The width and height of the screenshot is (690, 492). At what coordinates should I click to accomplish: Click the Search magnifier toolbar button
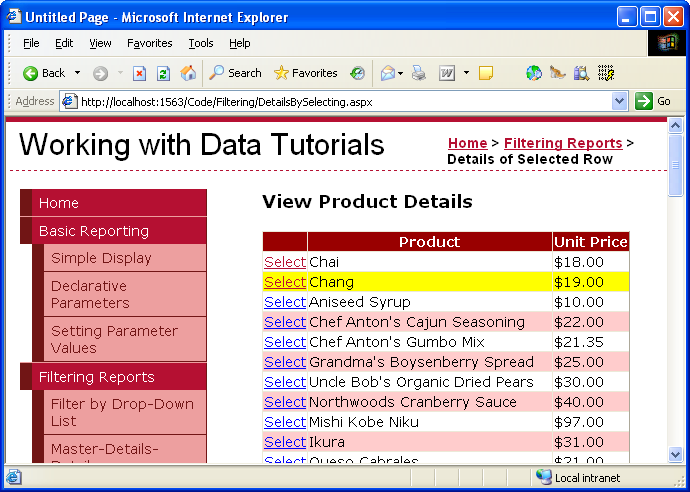235,73
